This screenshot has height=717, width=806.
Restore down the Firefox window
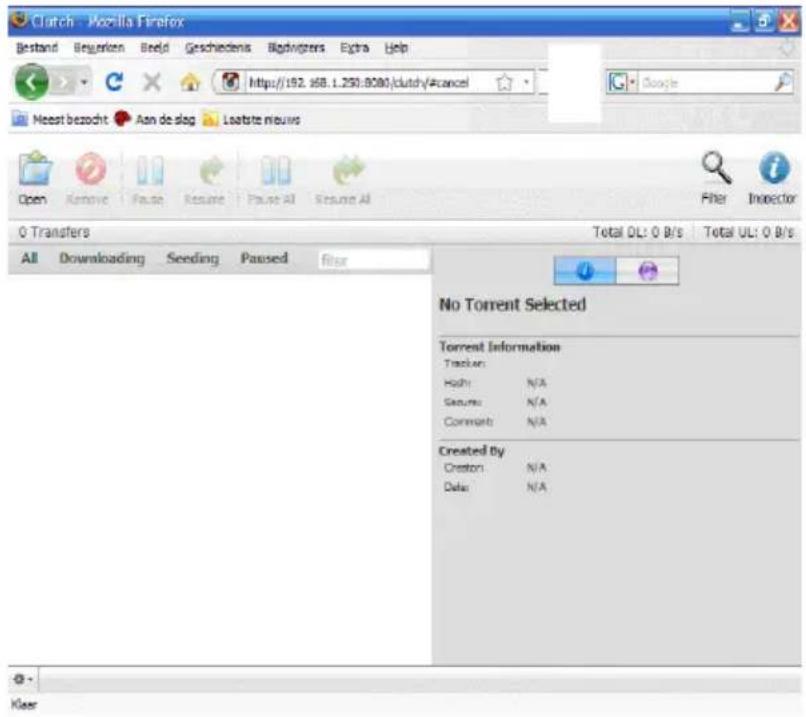(764, 22)
